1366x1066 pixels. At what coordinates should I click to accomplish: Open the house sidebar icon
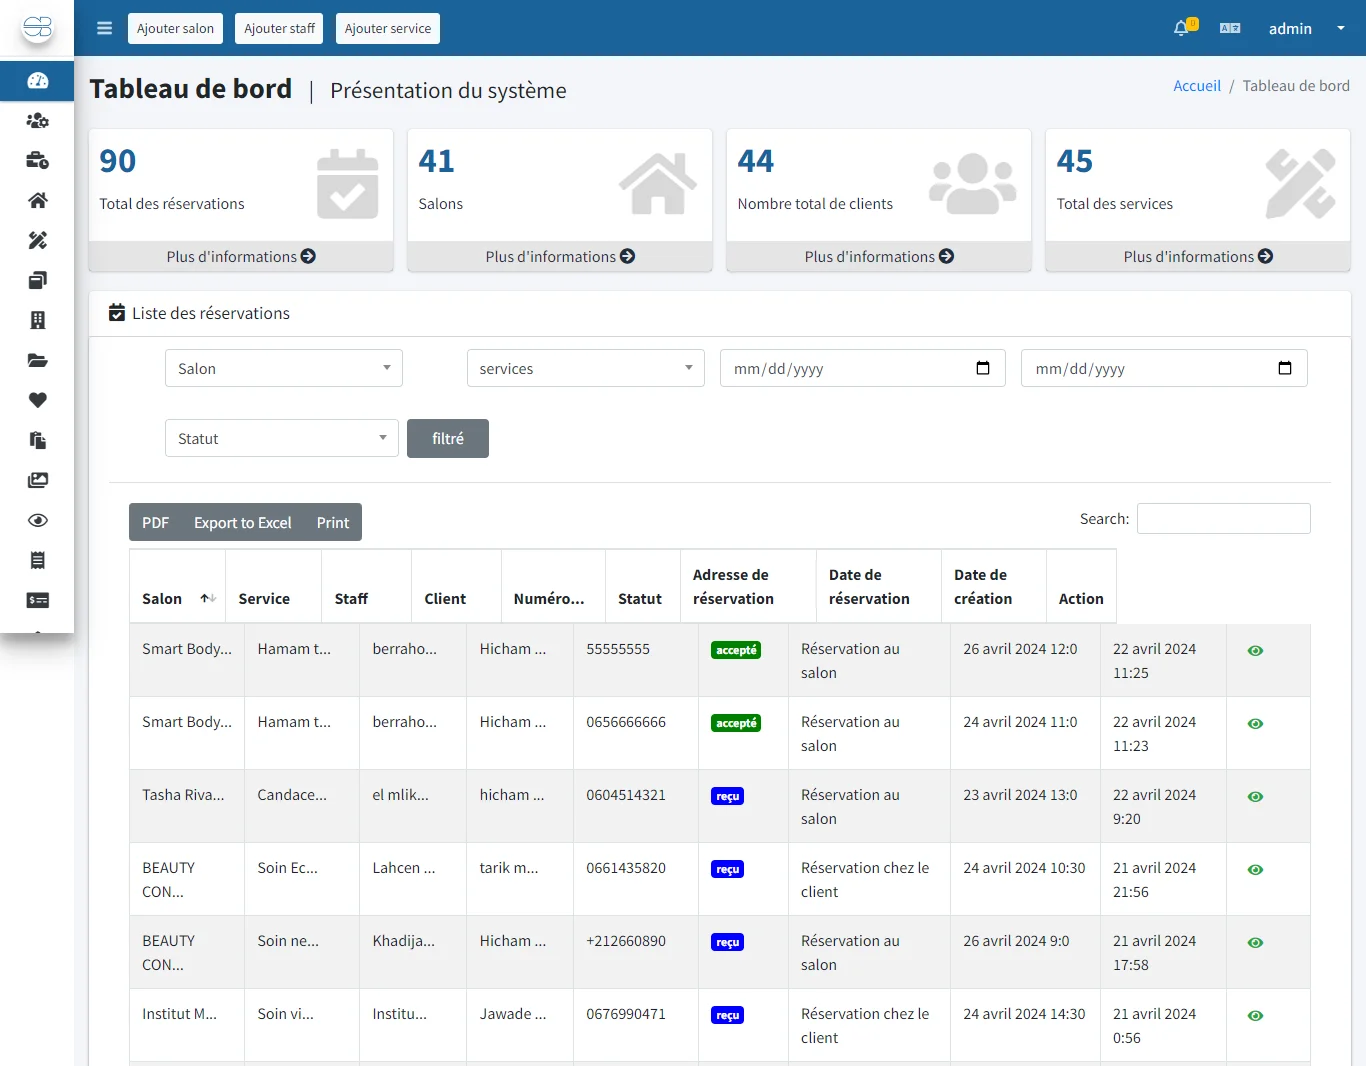tap(37, 201)
